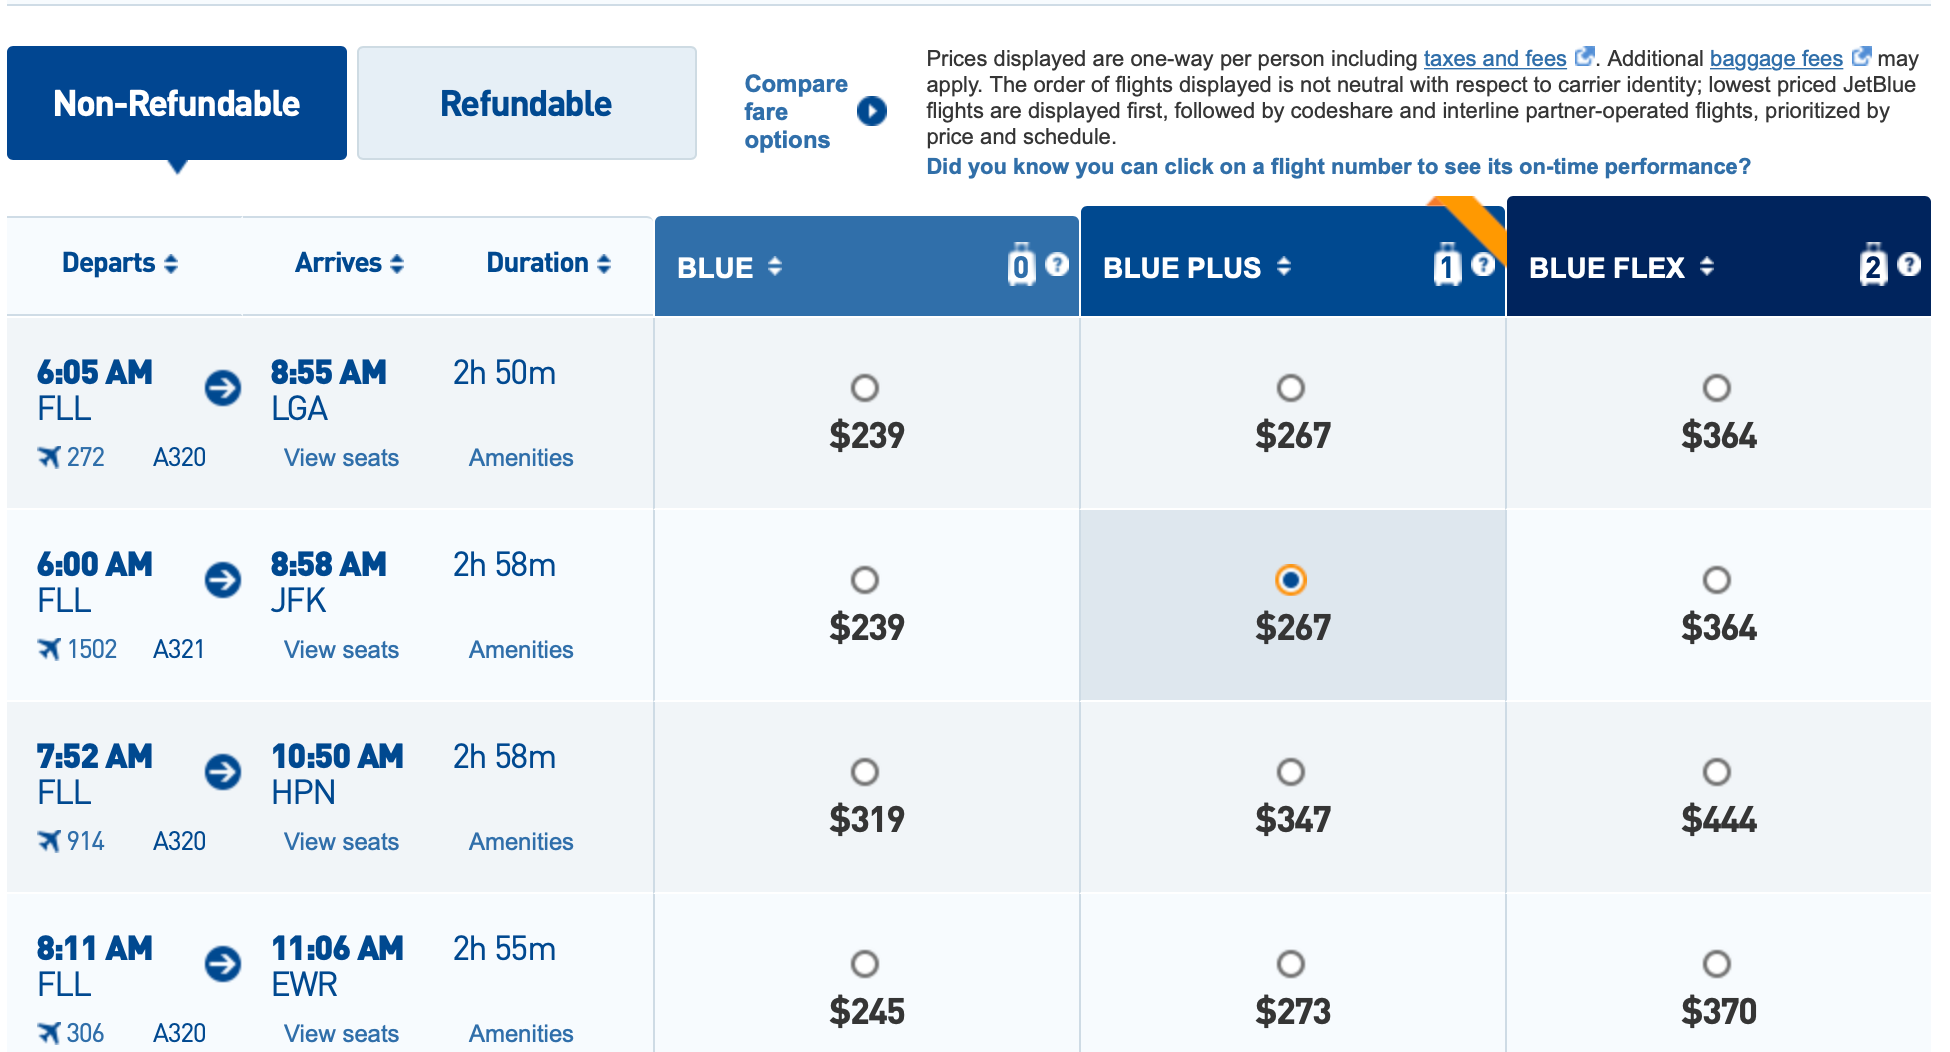Click the Blue Flex two-bag luggage icon
This screenshot has width=1950, height=1052.
[x=1873, y=265]
